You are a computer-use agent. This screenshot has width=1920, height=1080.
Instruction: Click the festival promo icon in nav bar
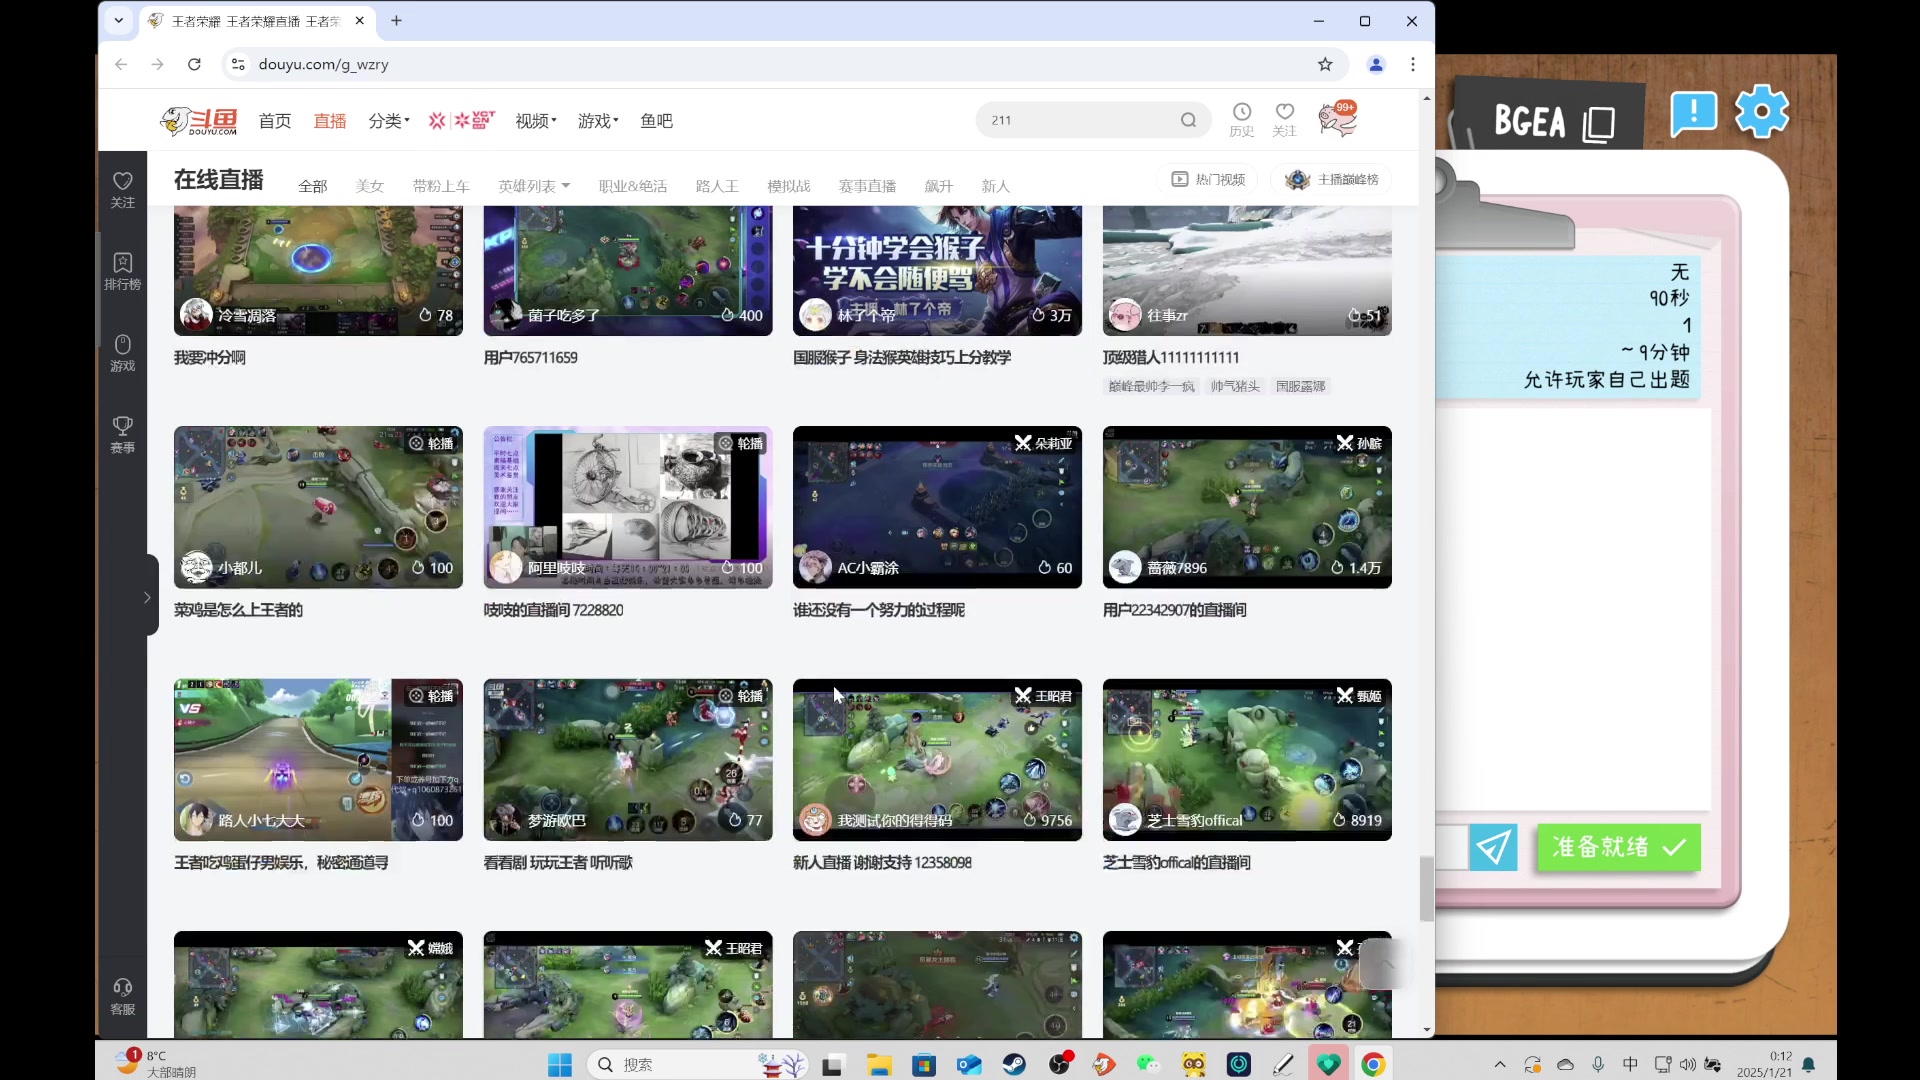461,120
